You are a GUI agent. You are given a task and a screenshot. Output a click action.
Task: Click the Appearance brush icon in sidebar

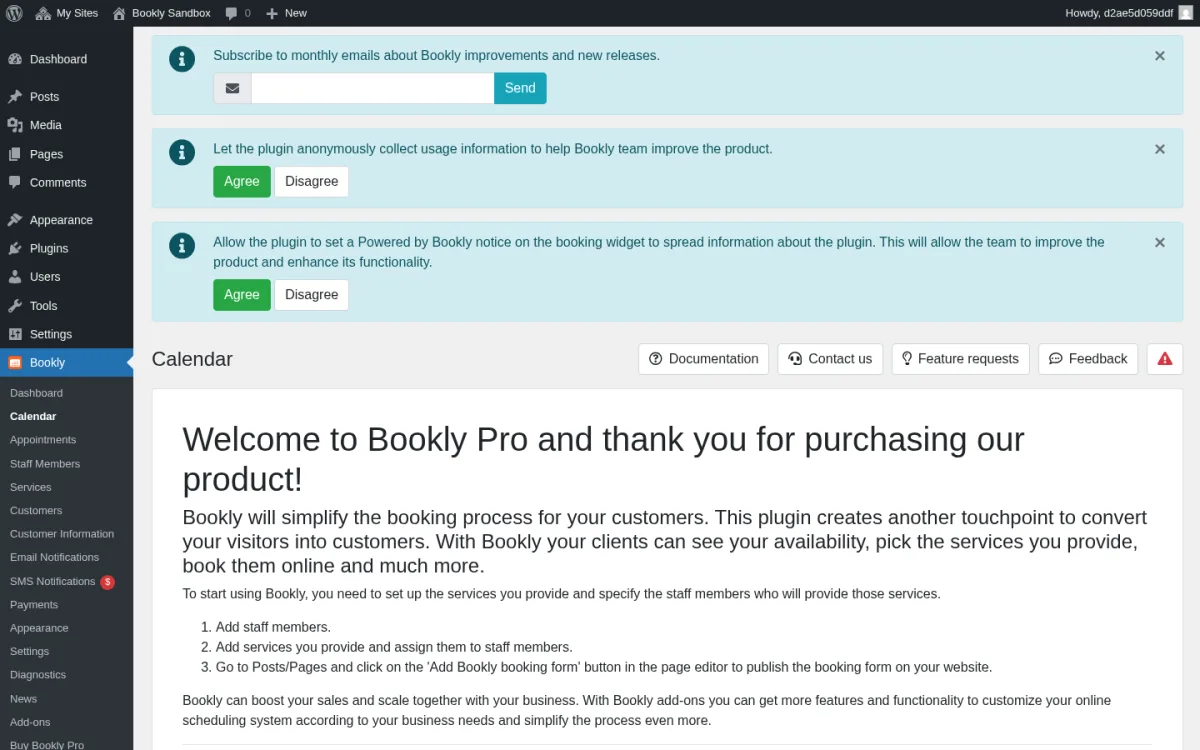click(x=15, y=220)
